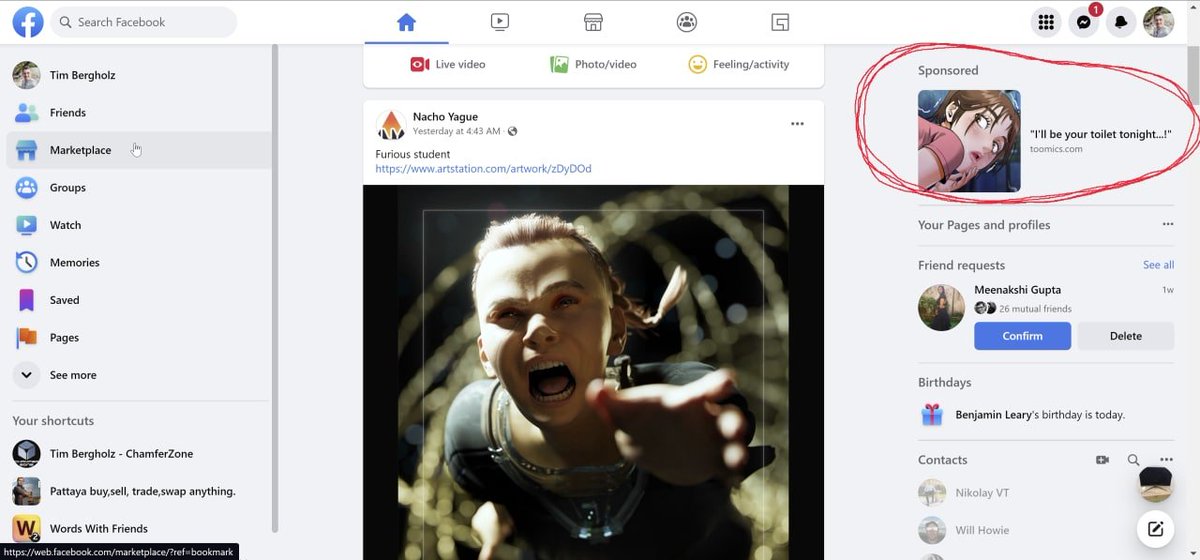The image size is (1200, 560).
Task: Start a new message with compose icon
Action: [1155, 529]
